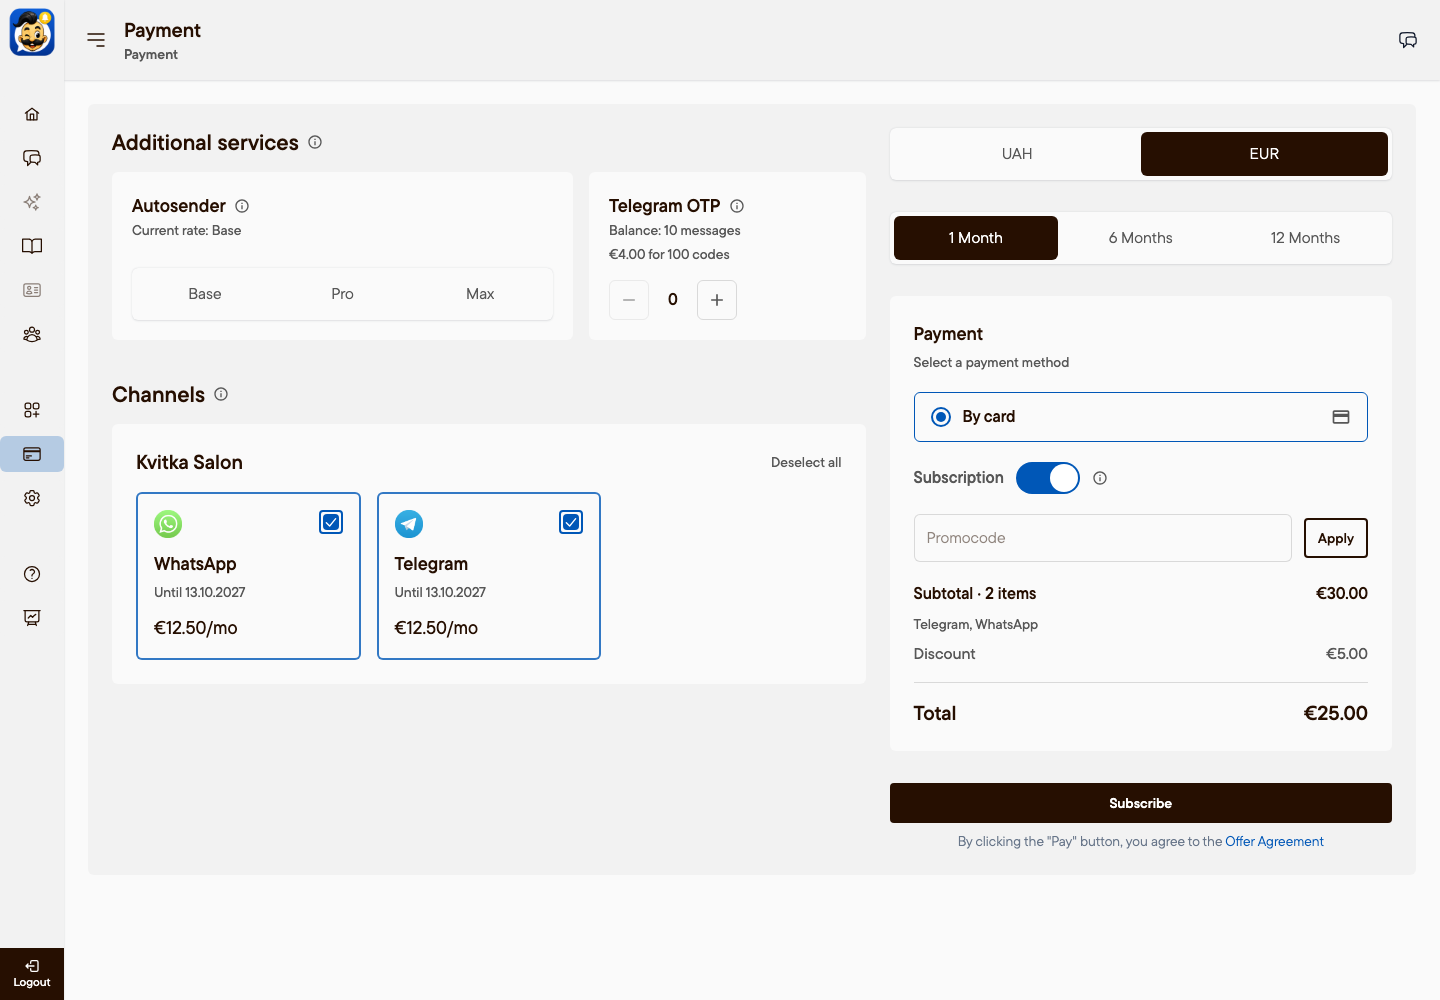The width and height of the screenshot is (1440, 1000).
Task: Show info next to Autosender
Action: pyautogui.click(x=242, y=206)
